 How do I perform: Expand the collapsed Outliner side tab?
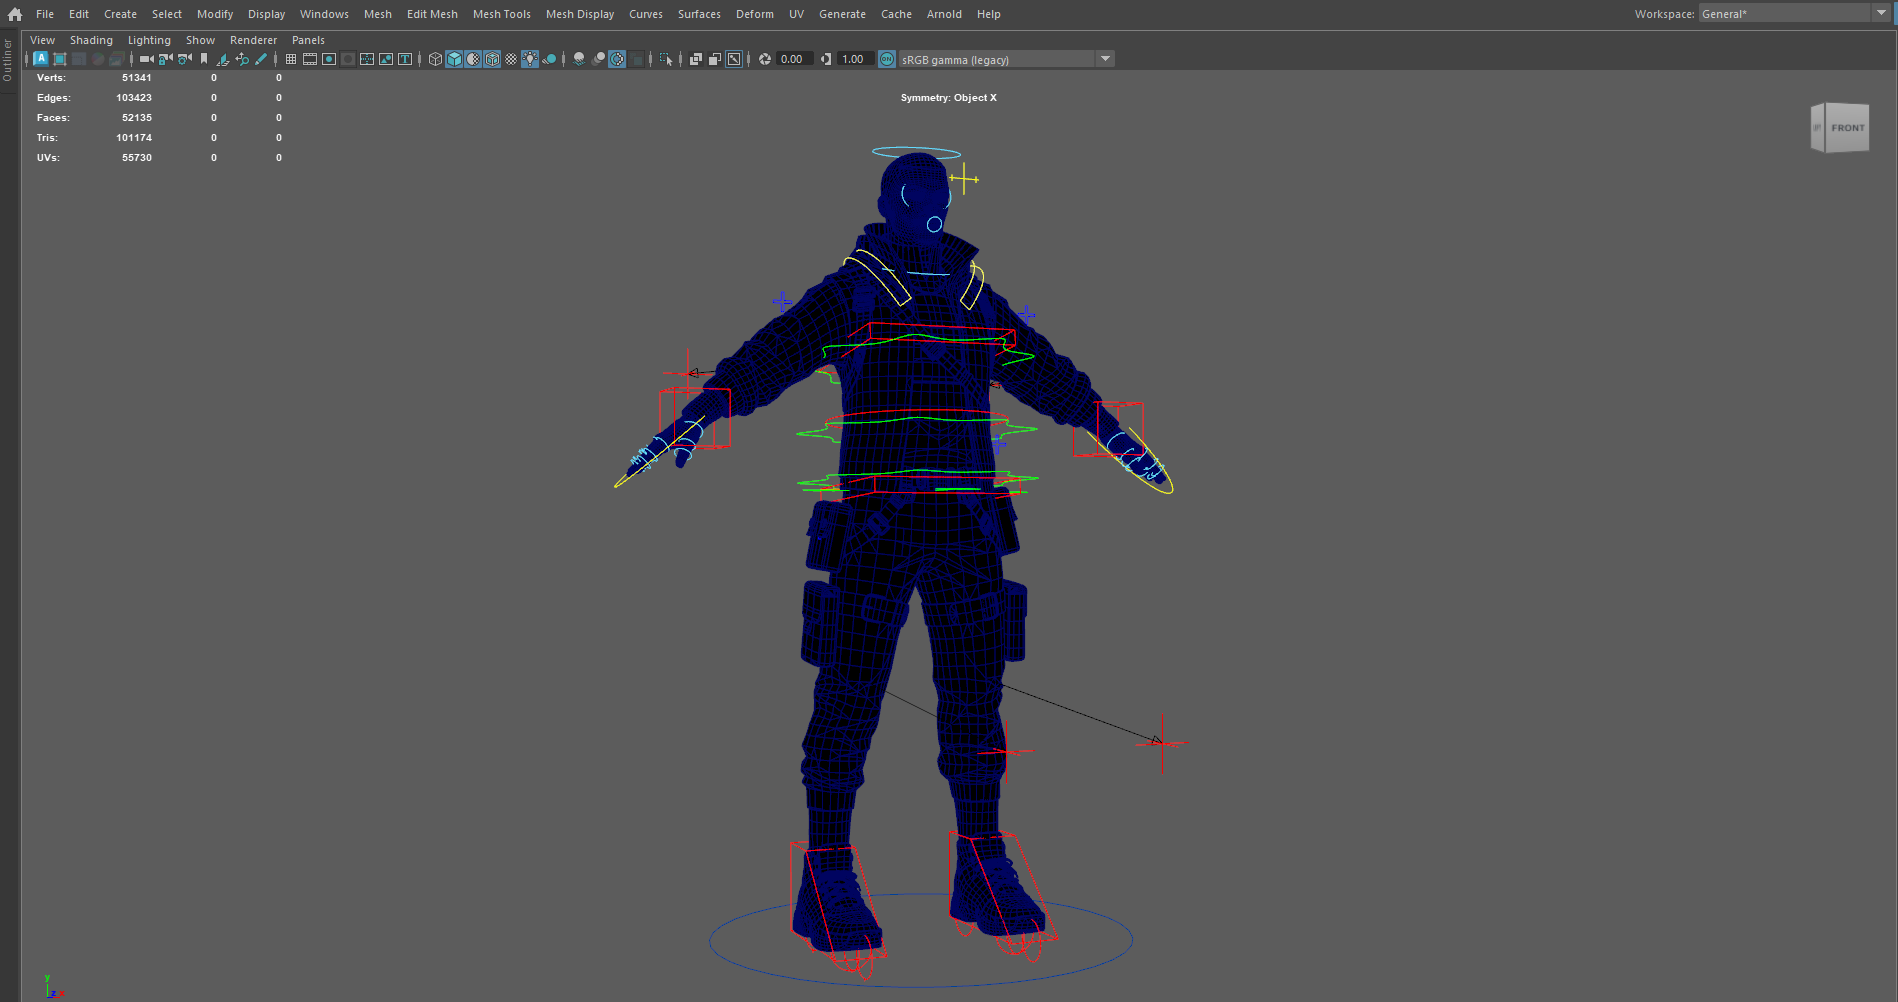point(8,61)
